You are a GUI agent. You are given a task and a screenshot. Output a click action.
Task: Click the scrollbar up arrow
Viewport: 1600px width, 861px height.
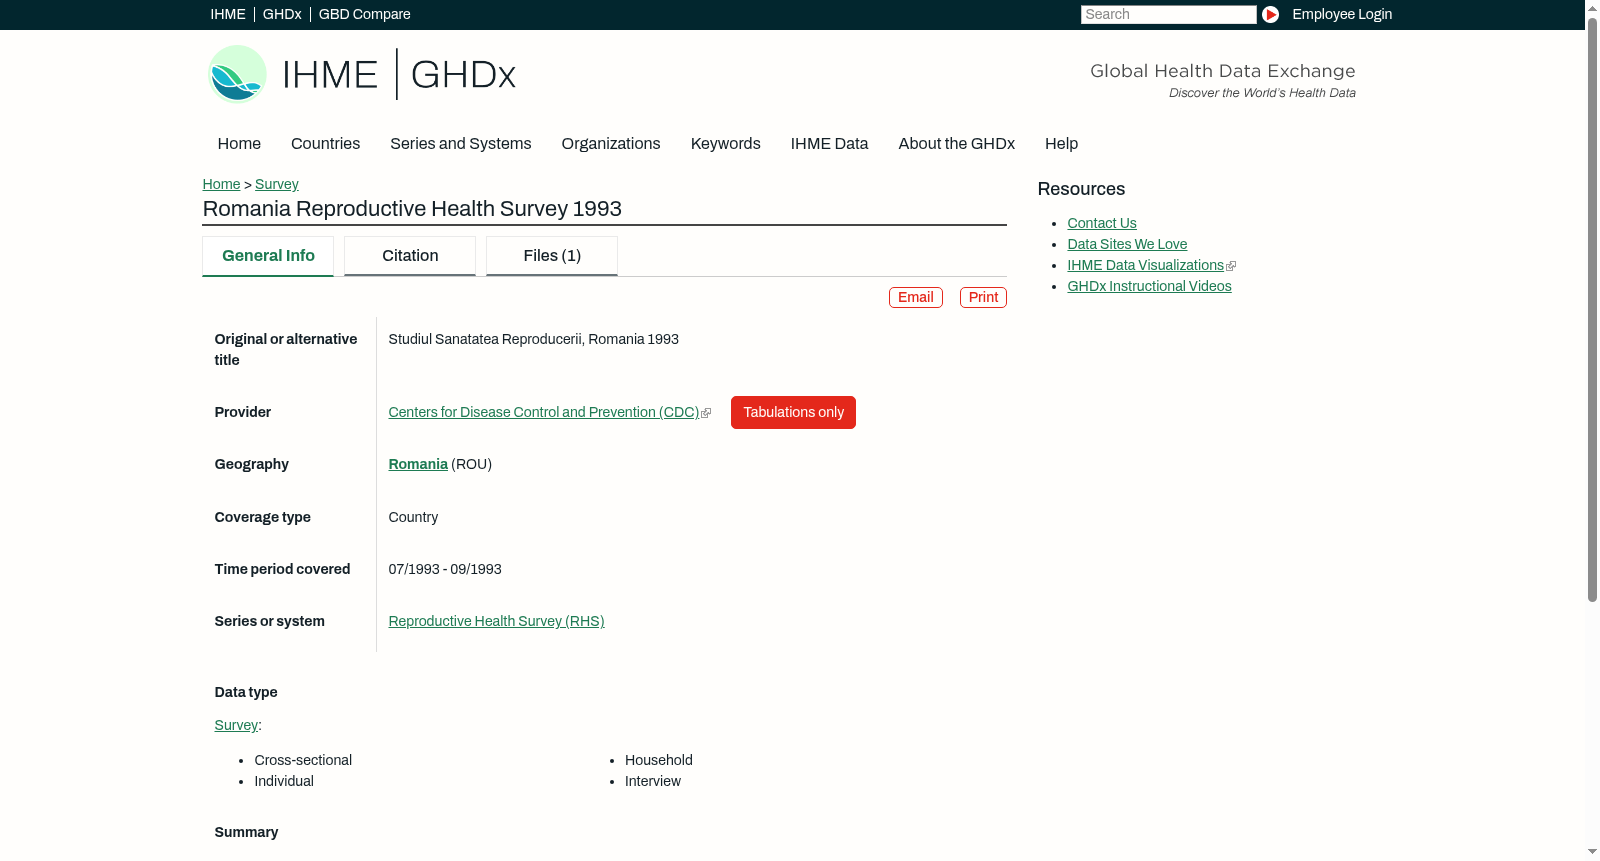tap(1592, 7)
